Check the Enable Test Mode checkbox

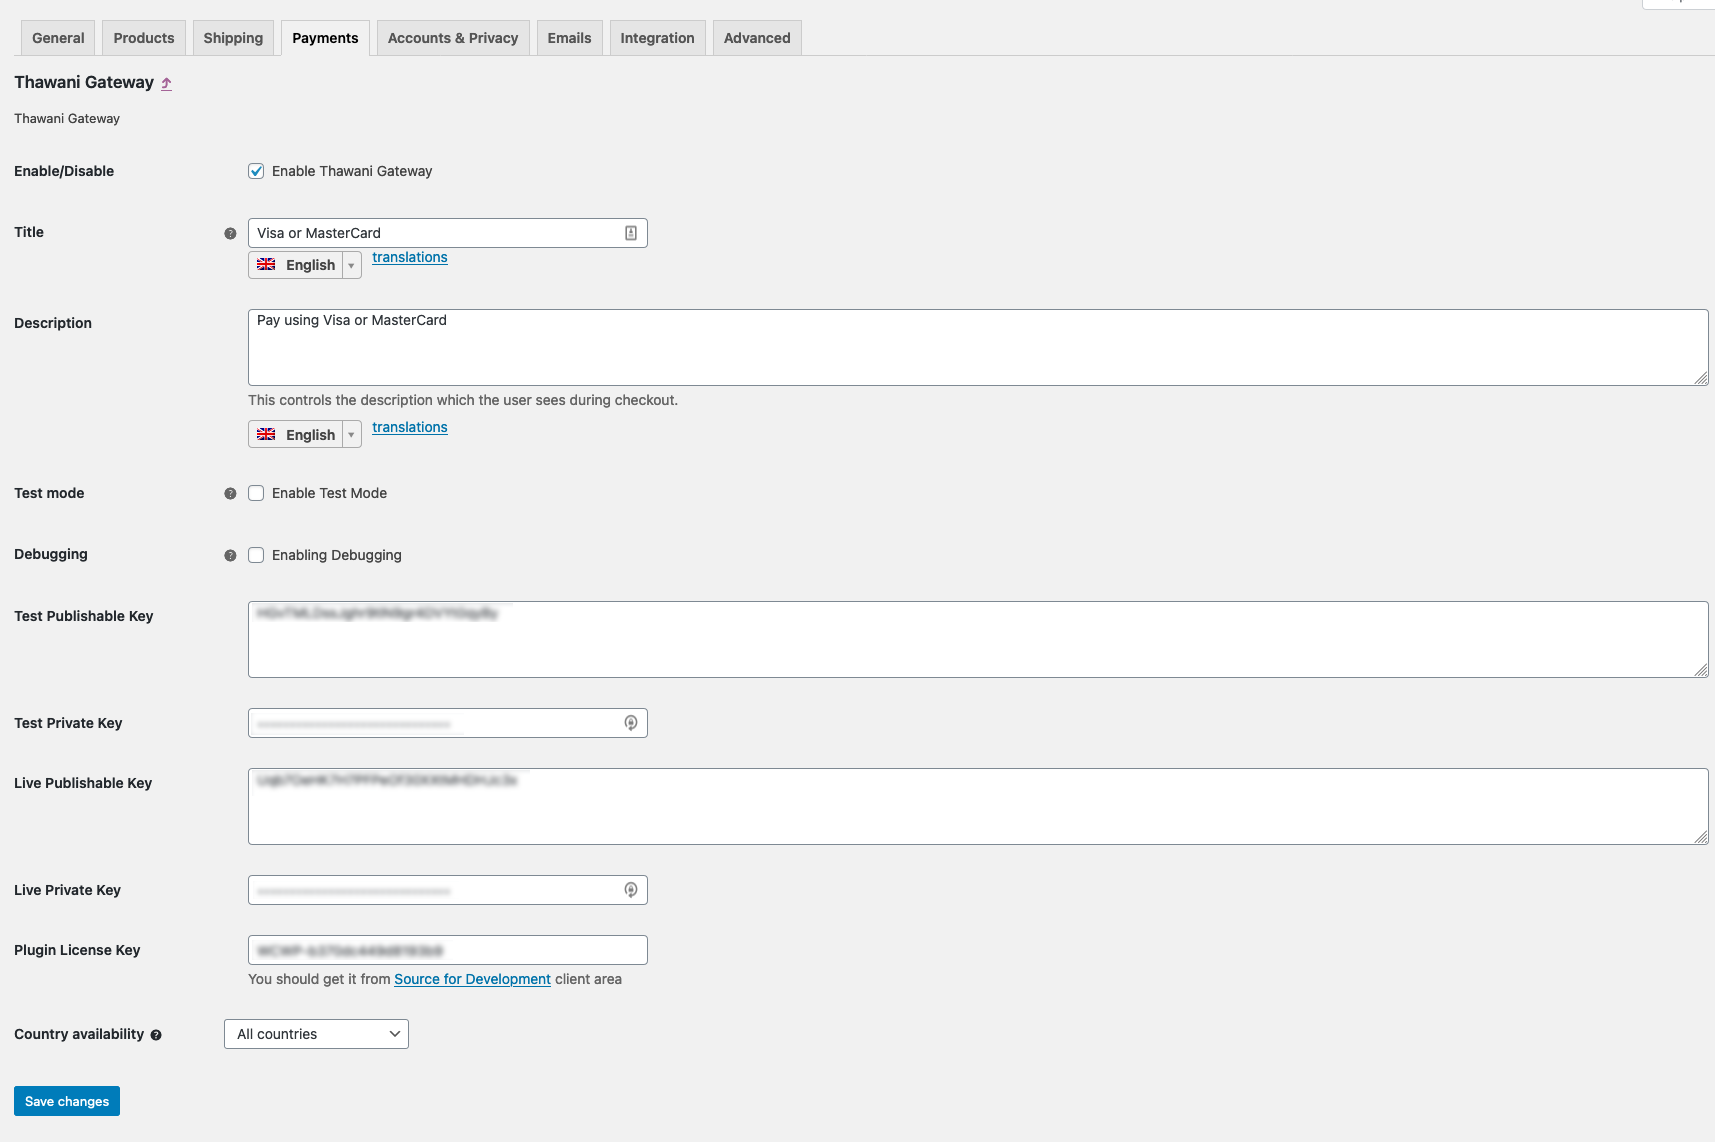coord(256,493)
